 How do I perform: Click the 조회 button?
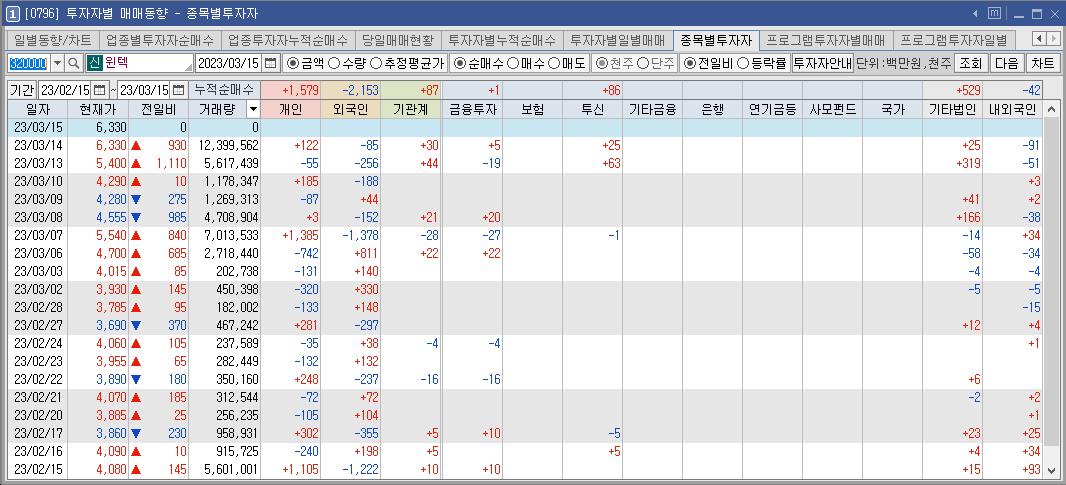click(972, 63)
